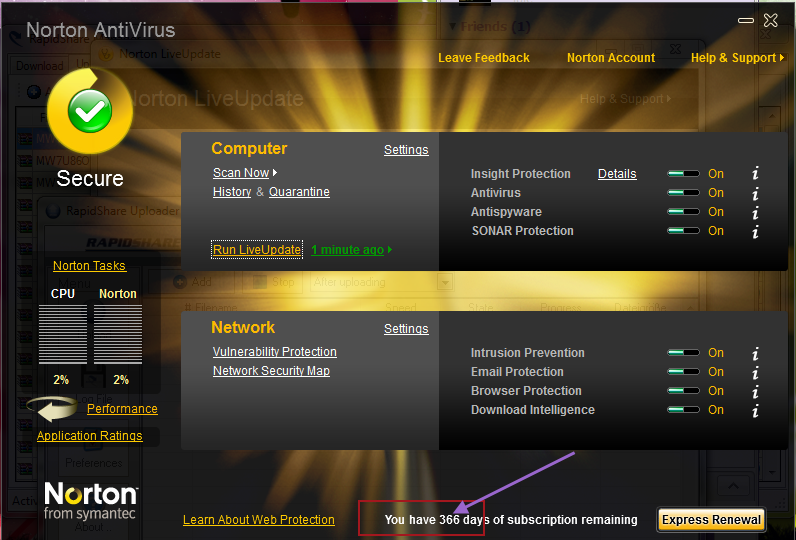Disable Download Intelligence switch
This screenshot has height=540, width=796.
pyautogui.click(x=683, y=410)
